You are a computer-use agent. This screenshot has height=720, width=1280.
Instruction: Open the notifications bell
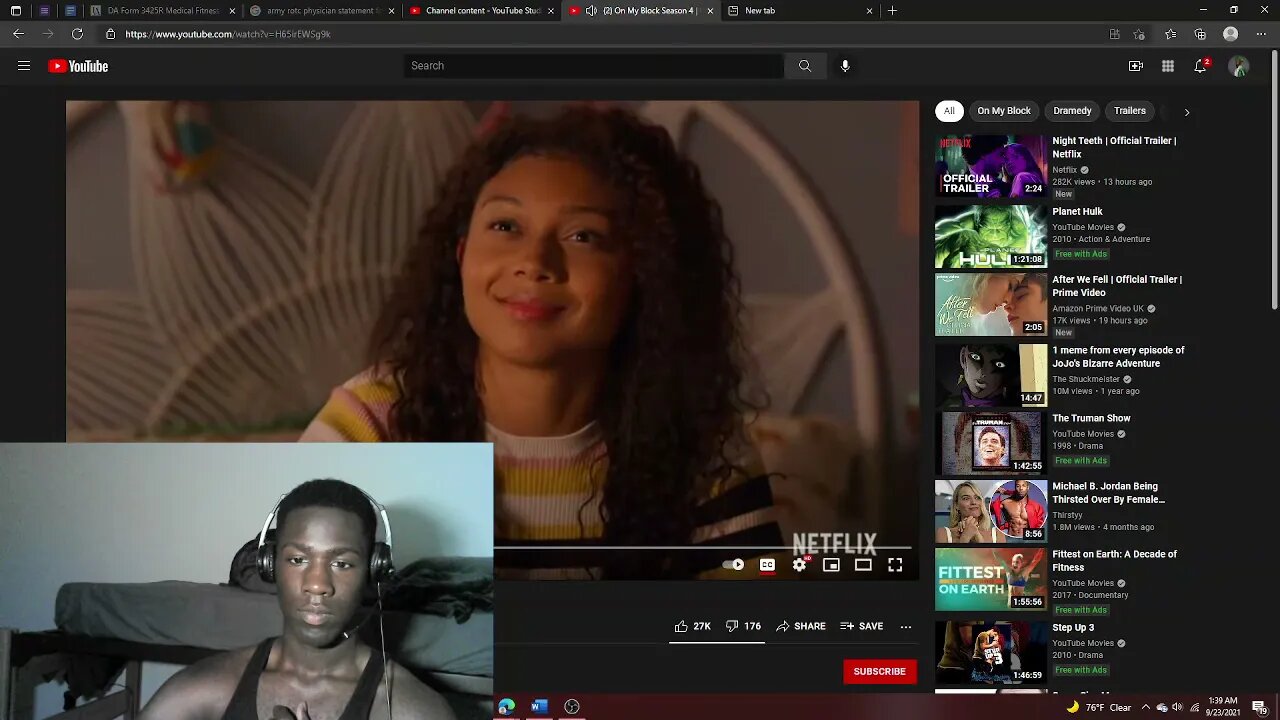coord(1200,66)
